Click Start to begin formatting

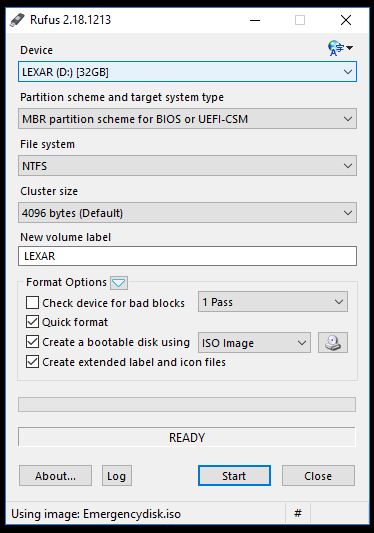pyautogui.click(x=234, y=476)
